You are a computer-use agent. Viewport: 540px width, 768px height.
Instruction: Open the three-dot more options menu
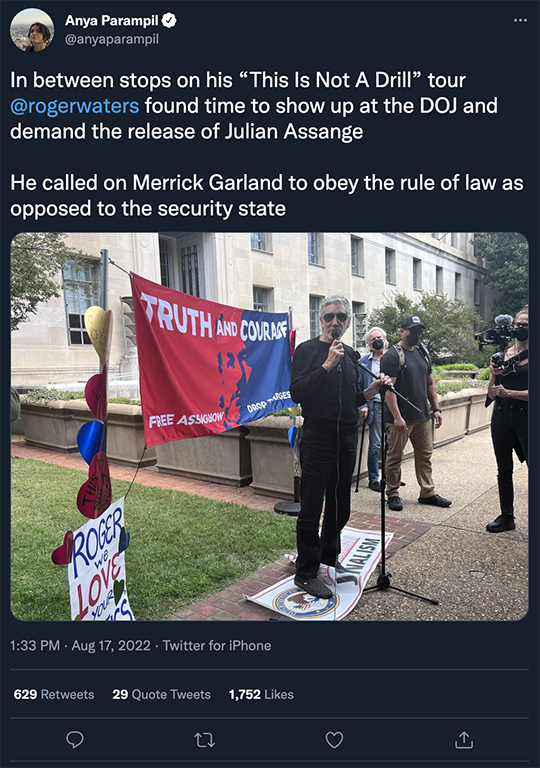click(x=520, y=21)
